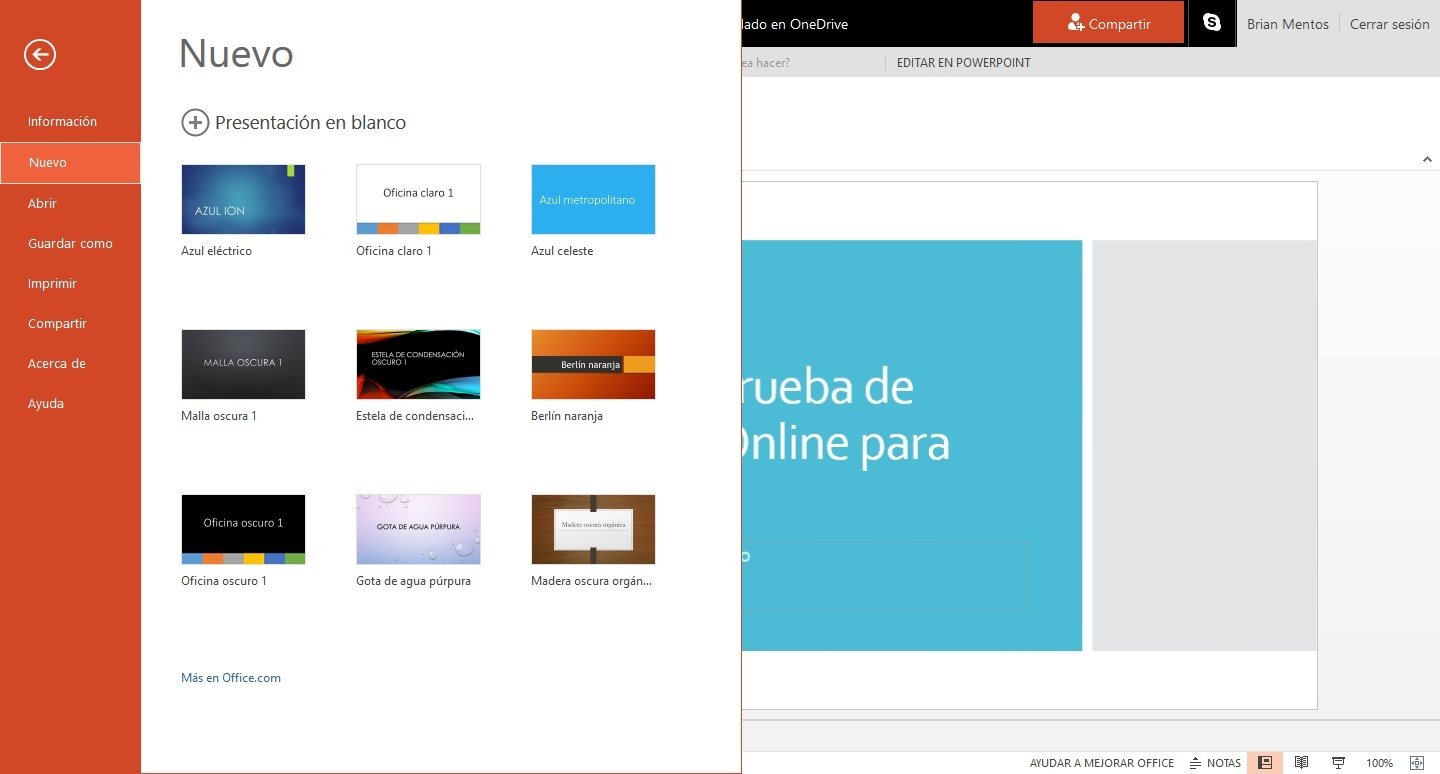Toggle the Notas pane in status bar

pos(1215,763)
